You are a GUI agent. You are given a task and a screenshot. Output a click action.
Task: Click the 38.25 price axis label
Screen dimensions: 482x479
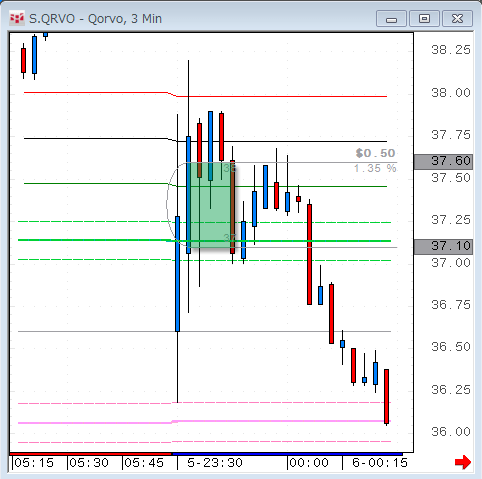pyautogui.click(x=451, y=50)
